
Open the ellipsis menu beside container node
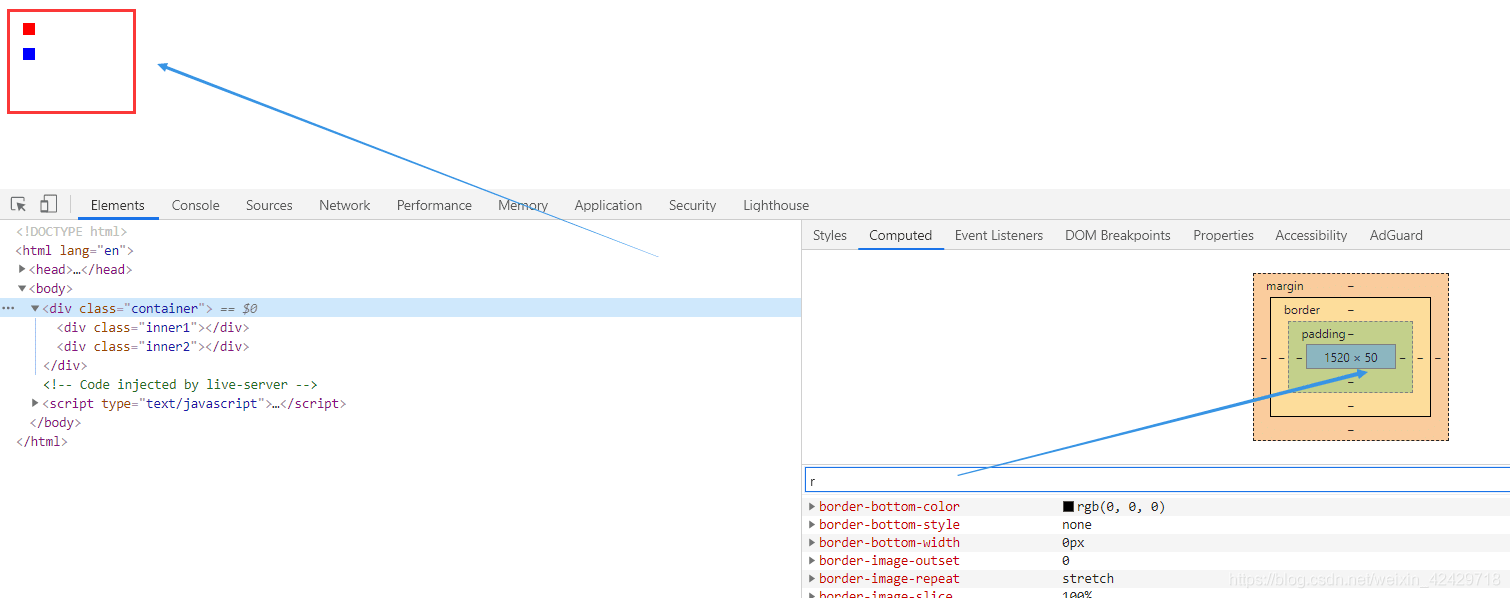9,308
